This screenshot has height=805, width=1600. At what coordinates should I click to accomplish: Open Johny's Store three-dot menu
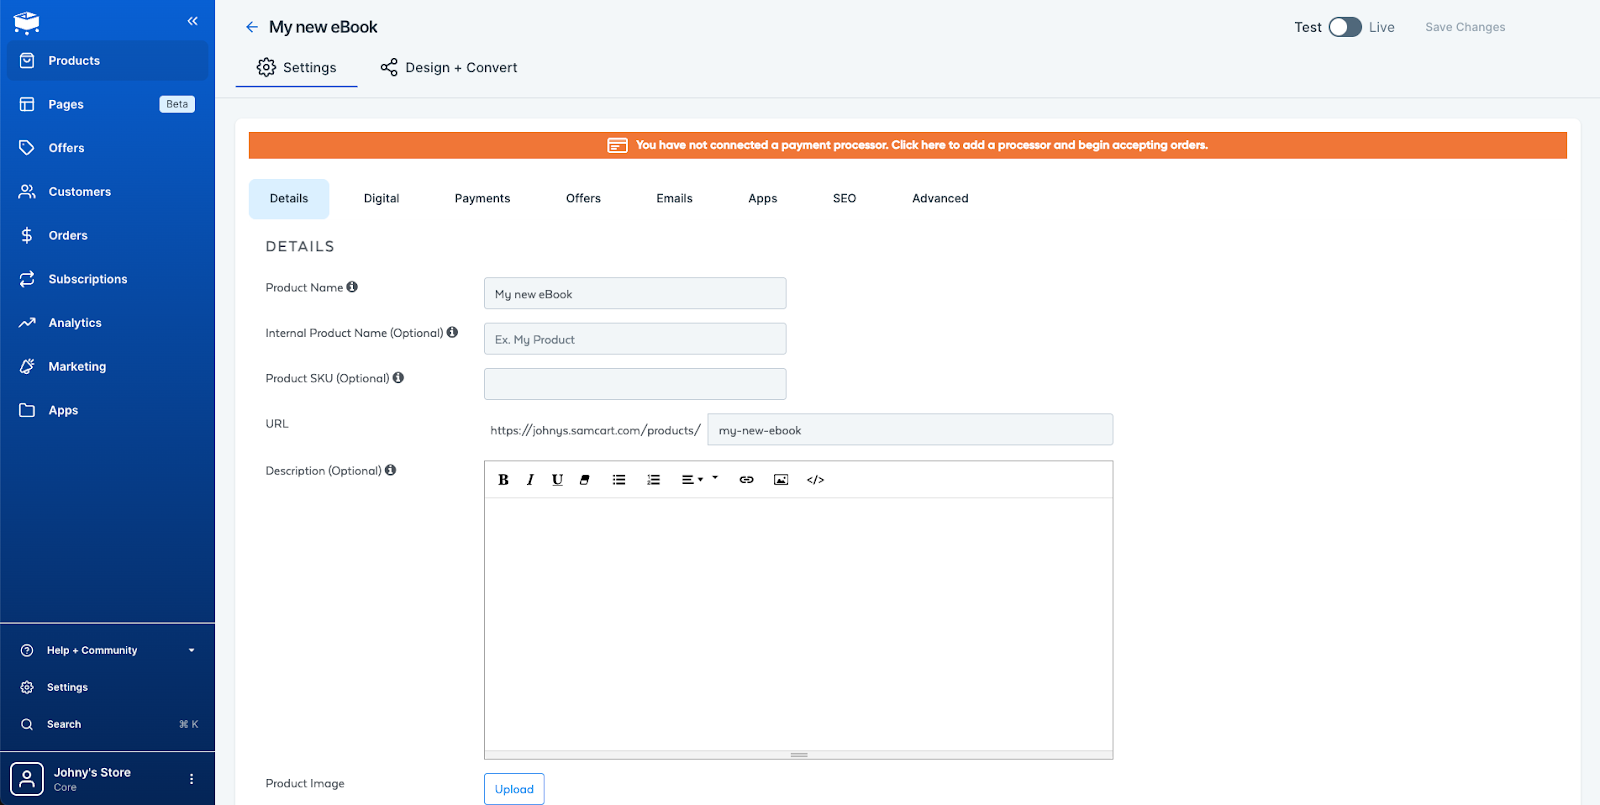pyautogui.click(x=191, y=779)
